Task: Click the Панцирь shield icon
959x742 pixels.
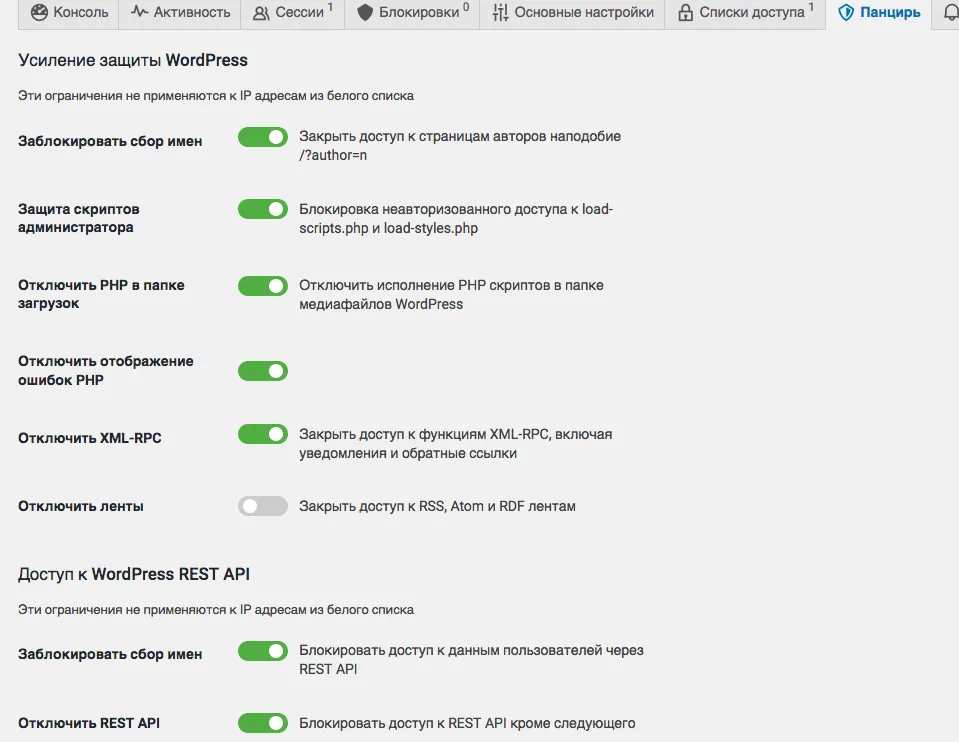Action: coord(846,12)
